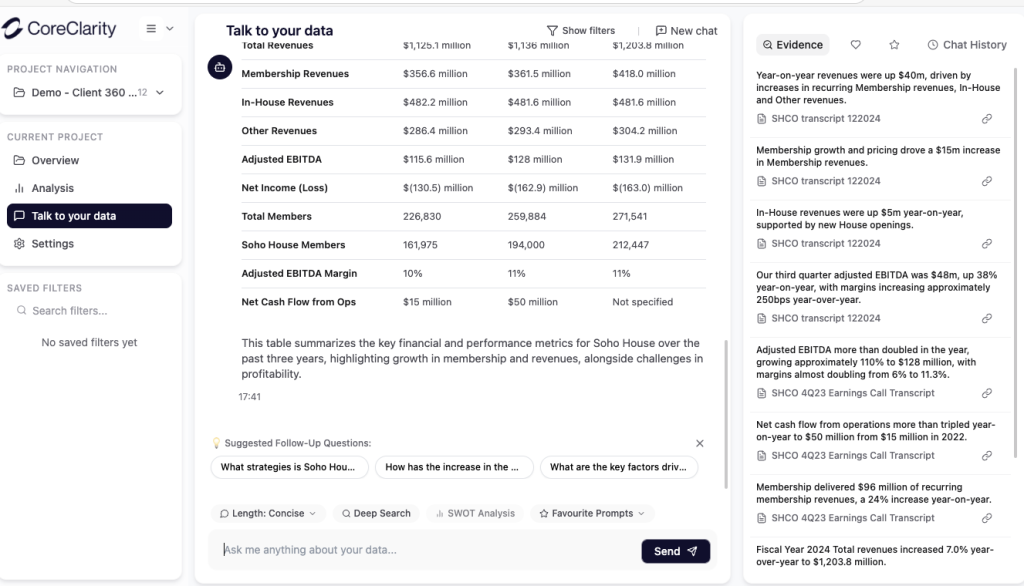Show filters for the chat

point(580,31)
